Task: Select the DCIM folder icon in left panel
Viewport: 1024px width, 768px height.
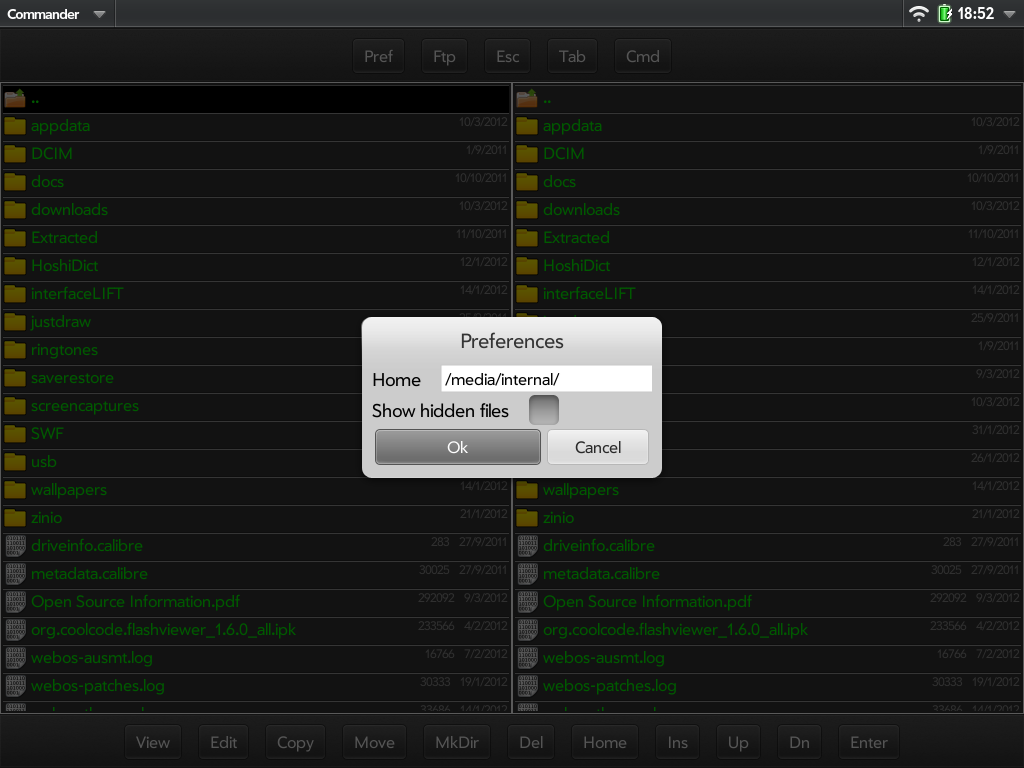Action: point(15,154)
